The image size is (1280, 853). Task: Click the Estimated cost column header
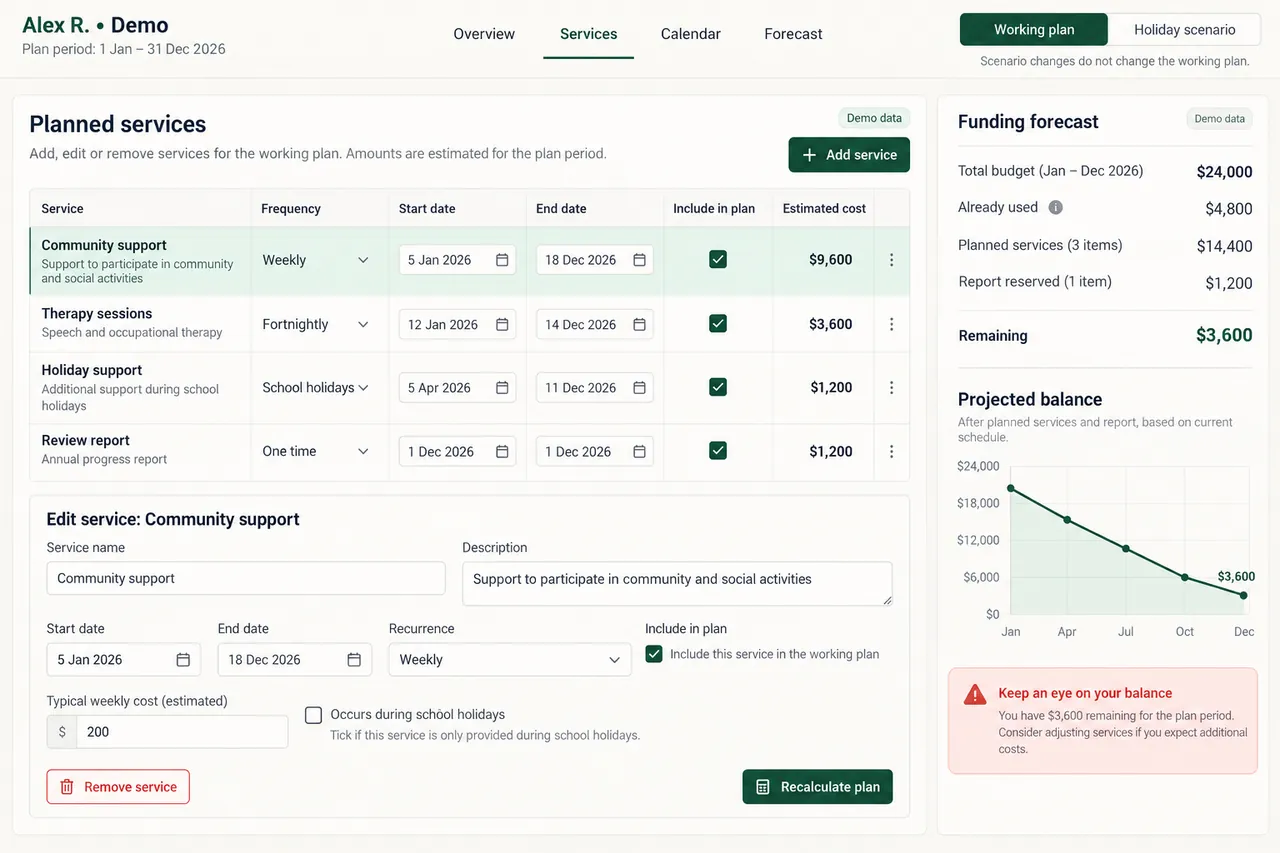click(824, 209)
